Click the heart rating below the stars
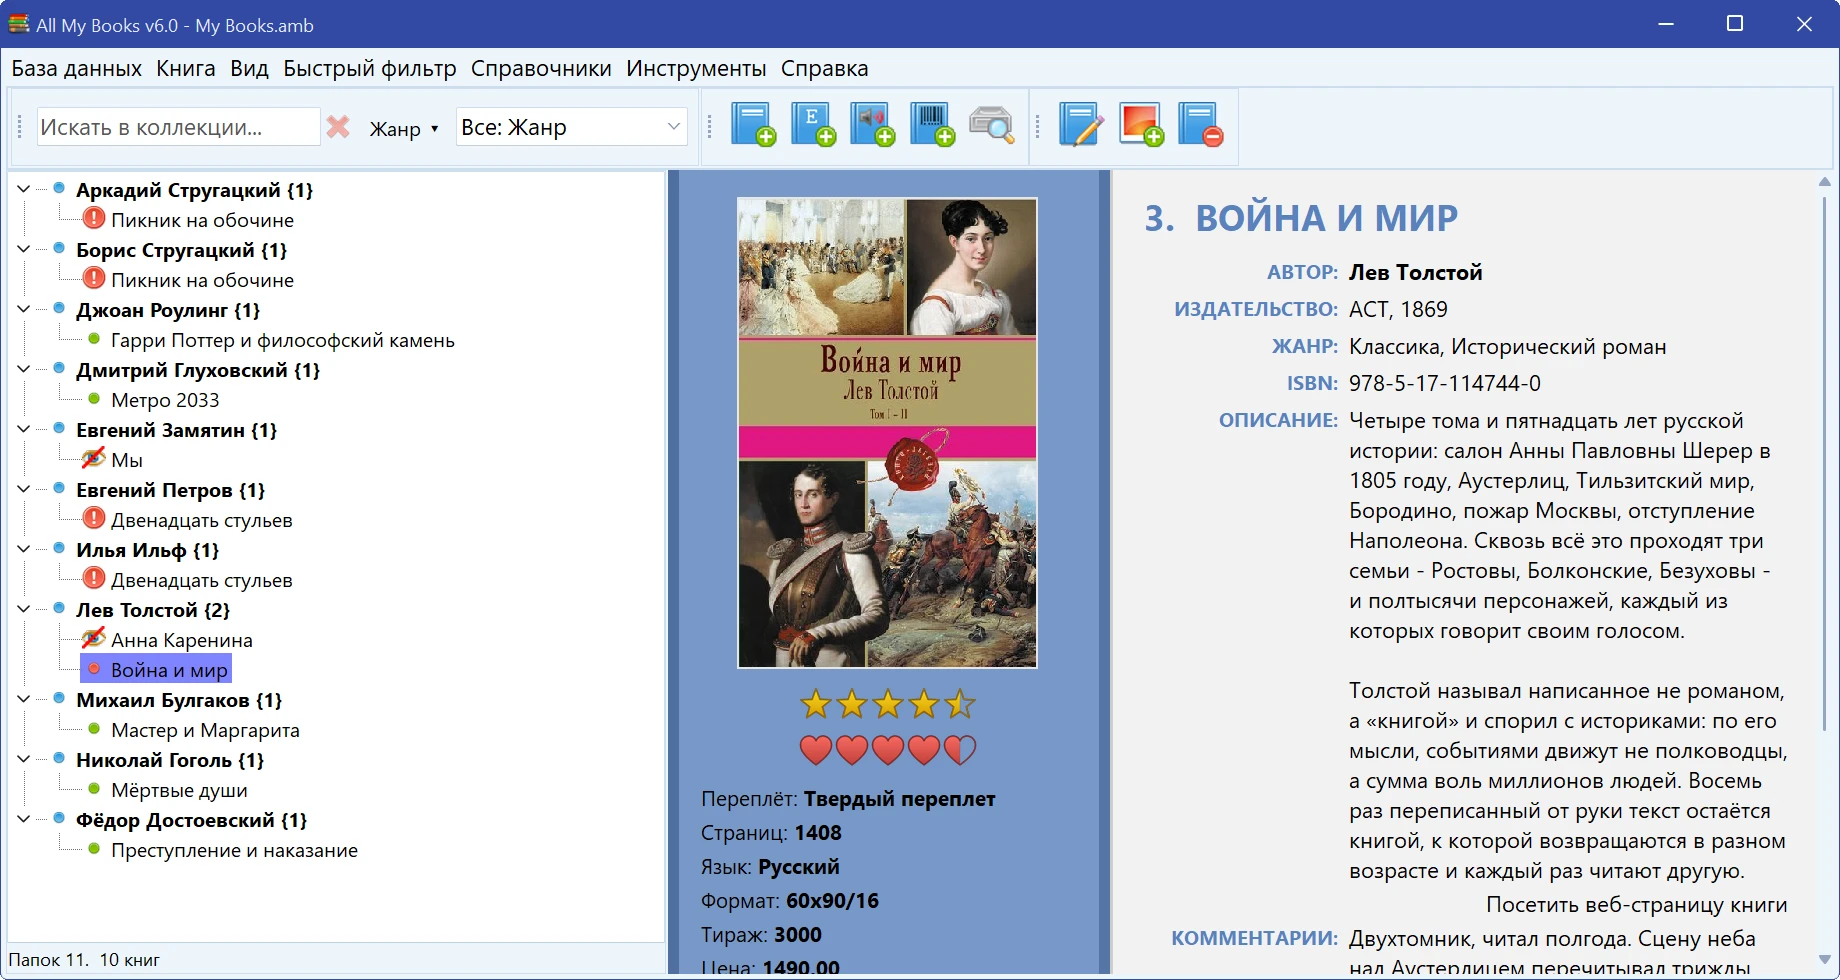The image size is (1840, 980). 888,750
